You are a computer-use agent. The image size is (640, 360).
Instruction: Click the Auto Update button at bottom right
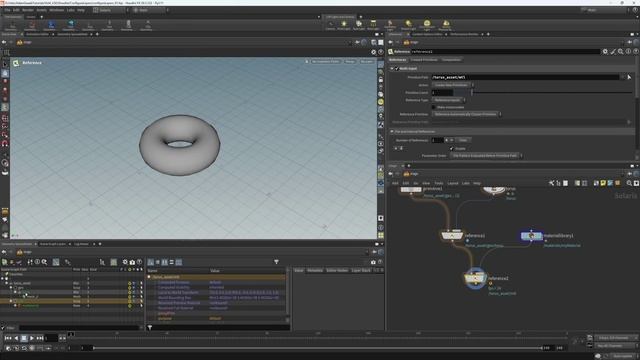623,356
